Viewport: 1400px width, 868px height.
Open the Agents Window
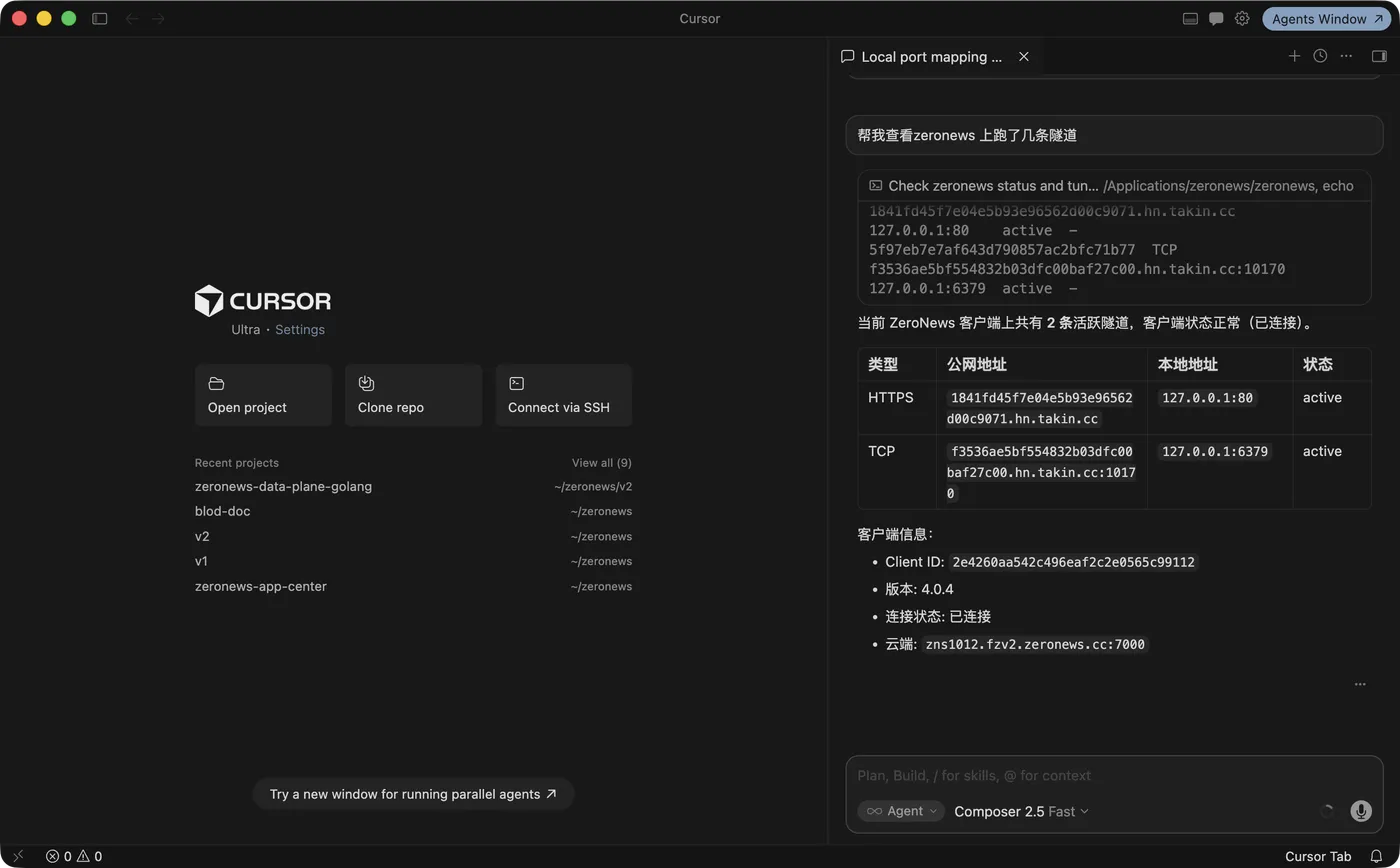coord(1327,18)
